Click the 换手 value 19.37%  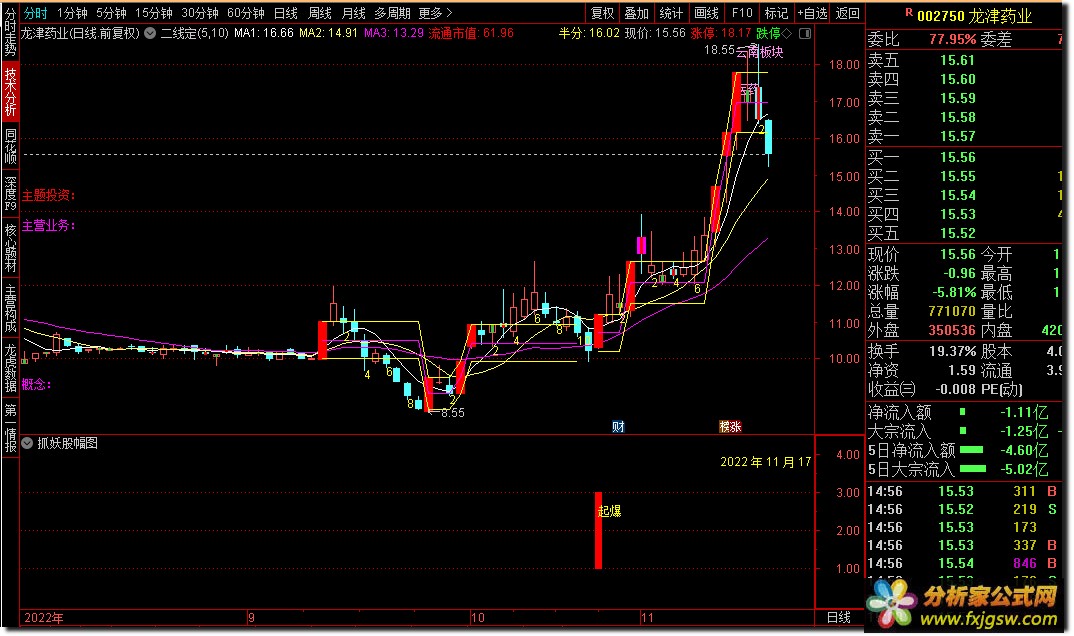[952, 352]
